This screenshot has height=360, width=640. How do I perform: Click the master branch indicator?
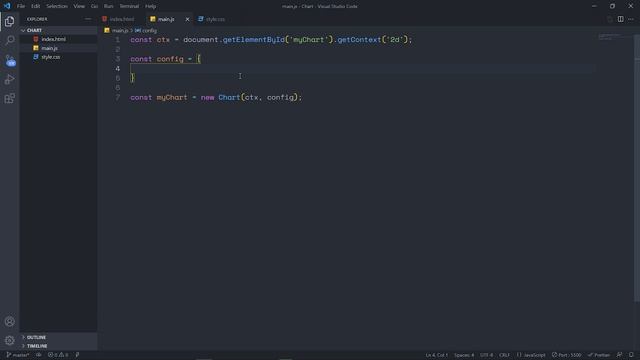pyautogui.click(x=18, y=355)
